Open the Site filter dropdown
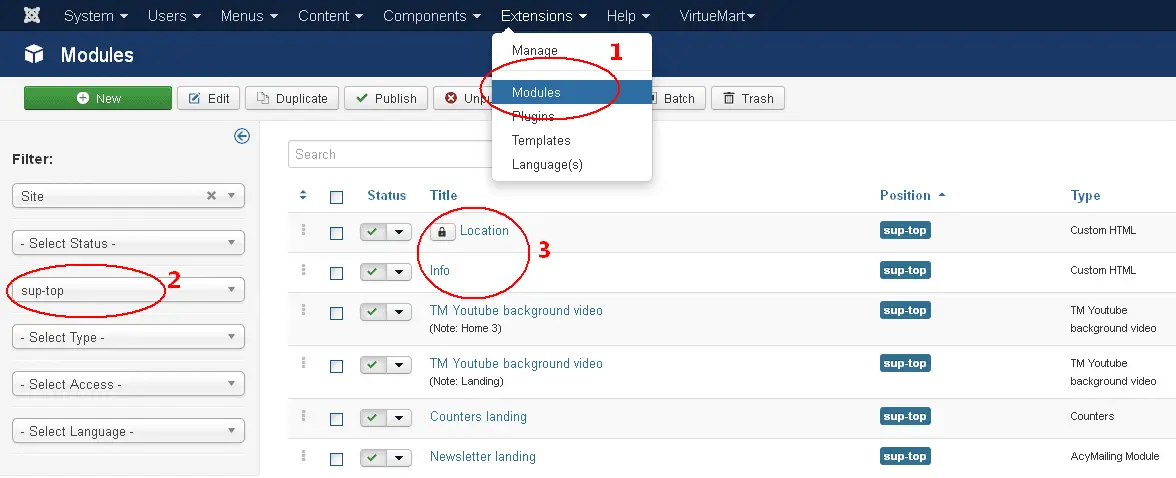The image size is (1176, 478). pos(128,196)
